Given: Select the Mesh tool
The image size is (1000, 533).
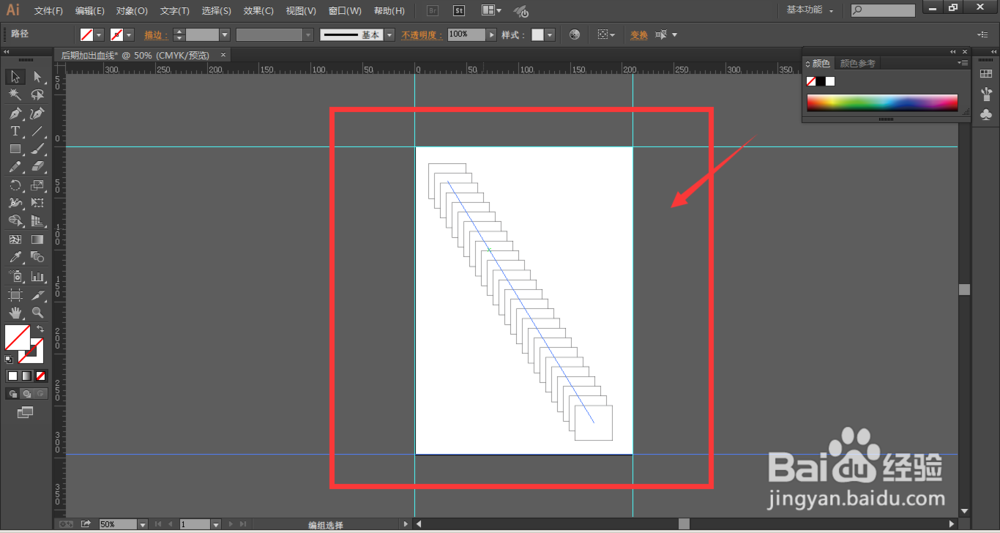Looking at the screenshot, I should coord(15,240).
